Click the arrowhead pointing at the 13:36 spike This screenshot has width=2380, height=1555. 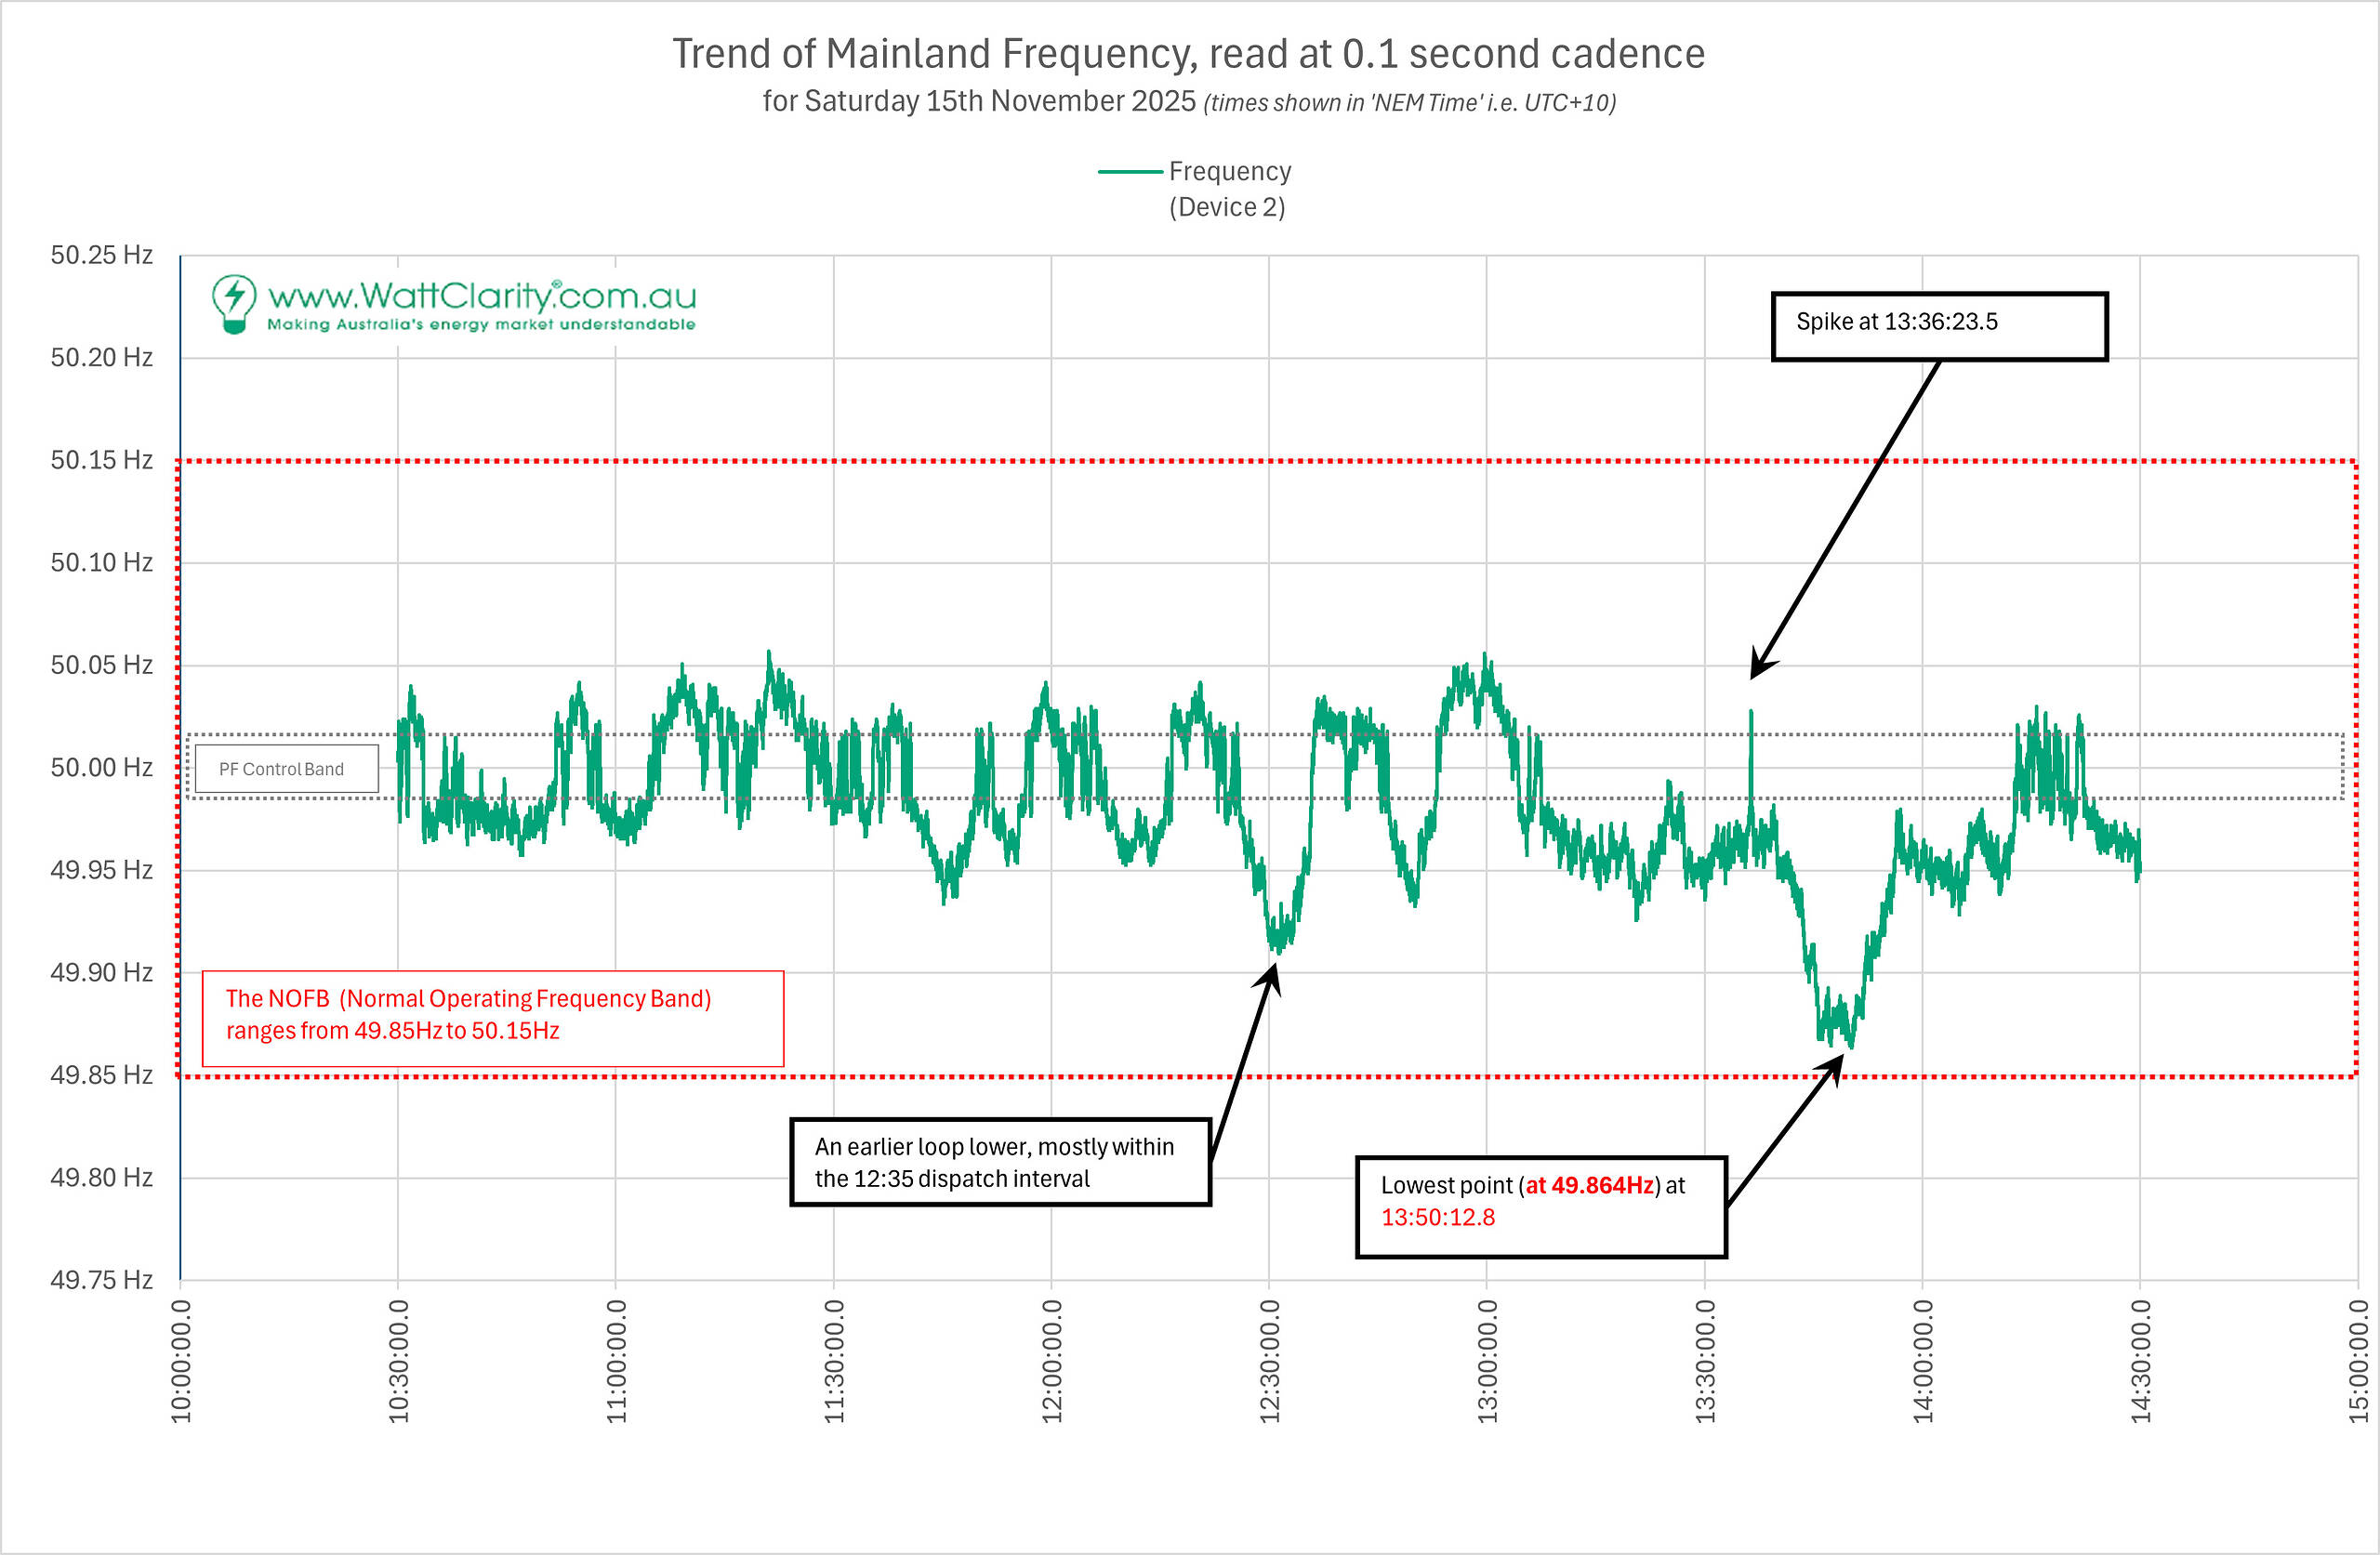pyautogui.click(x=1759, y=668)
